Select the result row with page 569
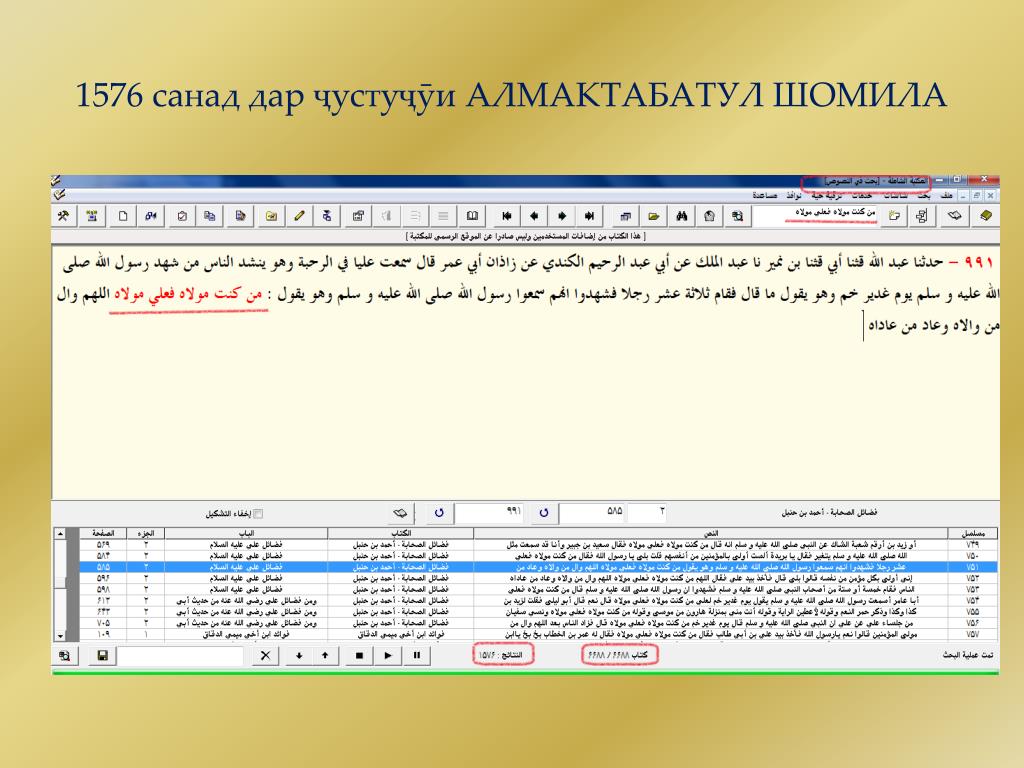 tap(539, 545)
